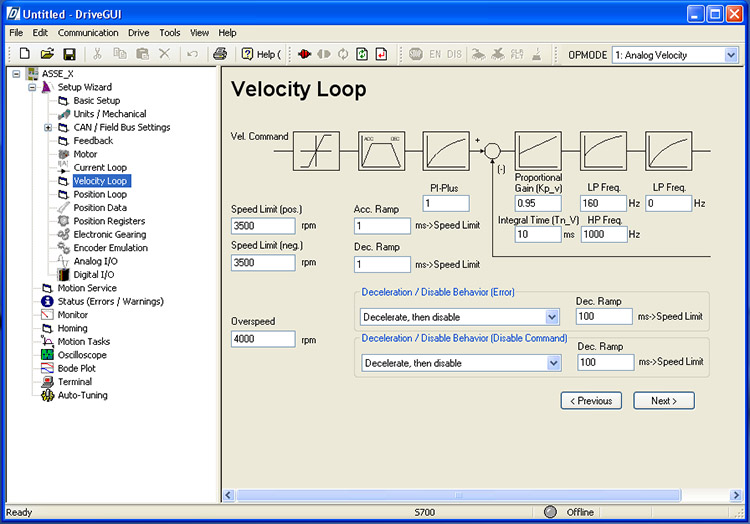Screen dimensions: 750x524
Task: Select Motion Tasks tree item
Action: 84,341
